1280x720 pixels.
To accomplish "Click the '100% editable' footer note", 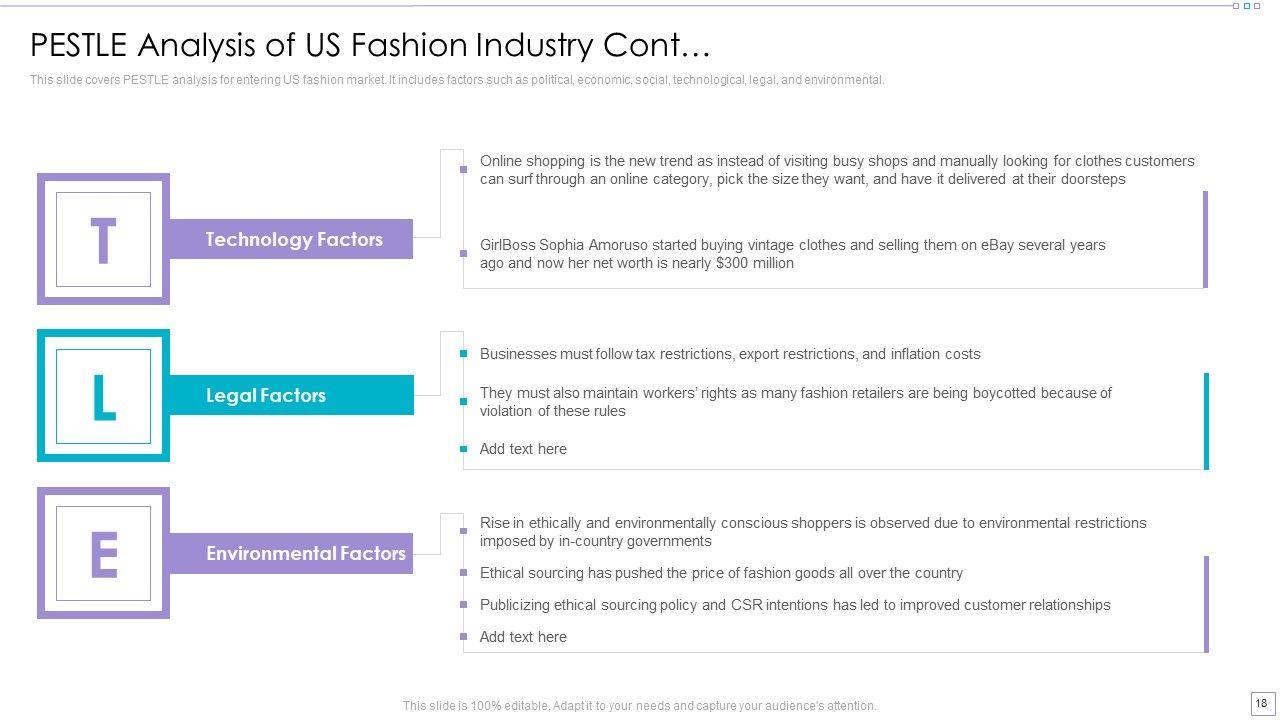I will click(639, 706).
